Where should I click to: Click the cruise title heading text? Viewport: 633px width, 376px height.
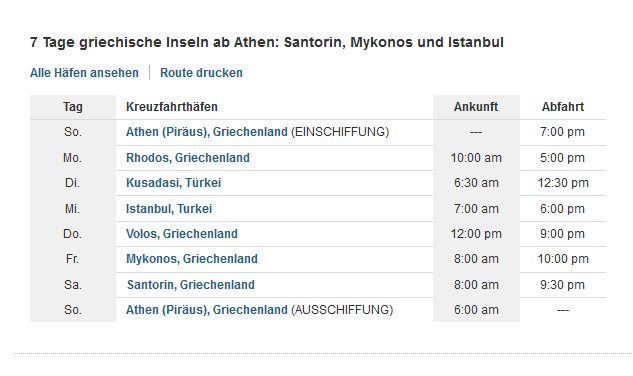(267, 42)
